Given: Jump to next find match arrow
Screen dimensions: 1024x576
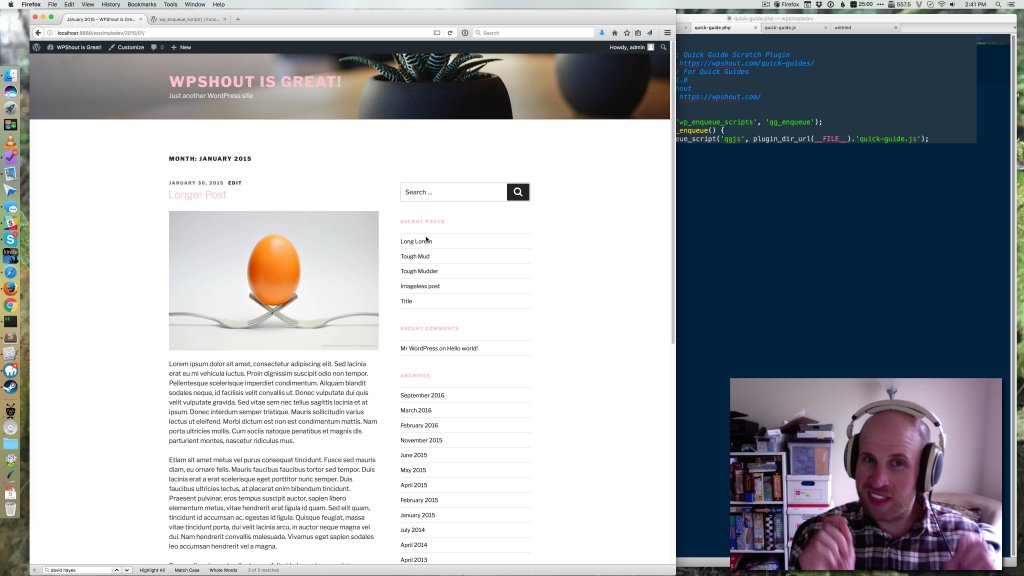Looking at the screenshot, I should click(x=127, y=570).
